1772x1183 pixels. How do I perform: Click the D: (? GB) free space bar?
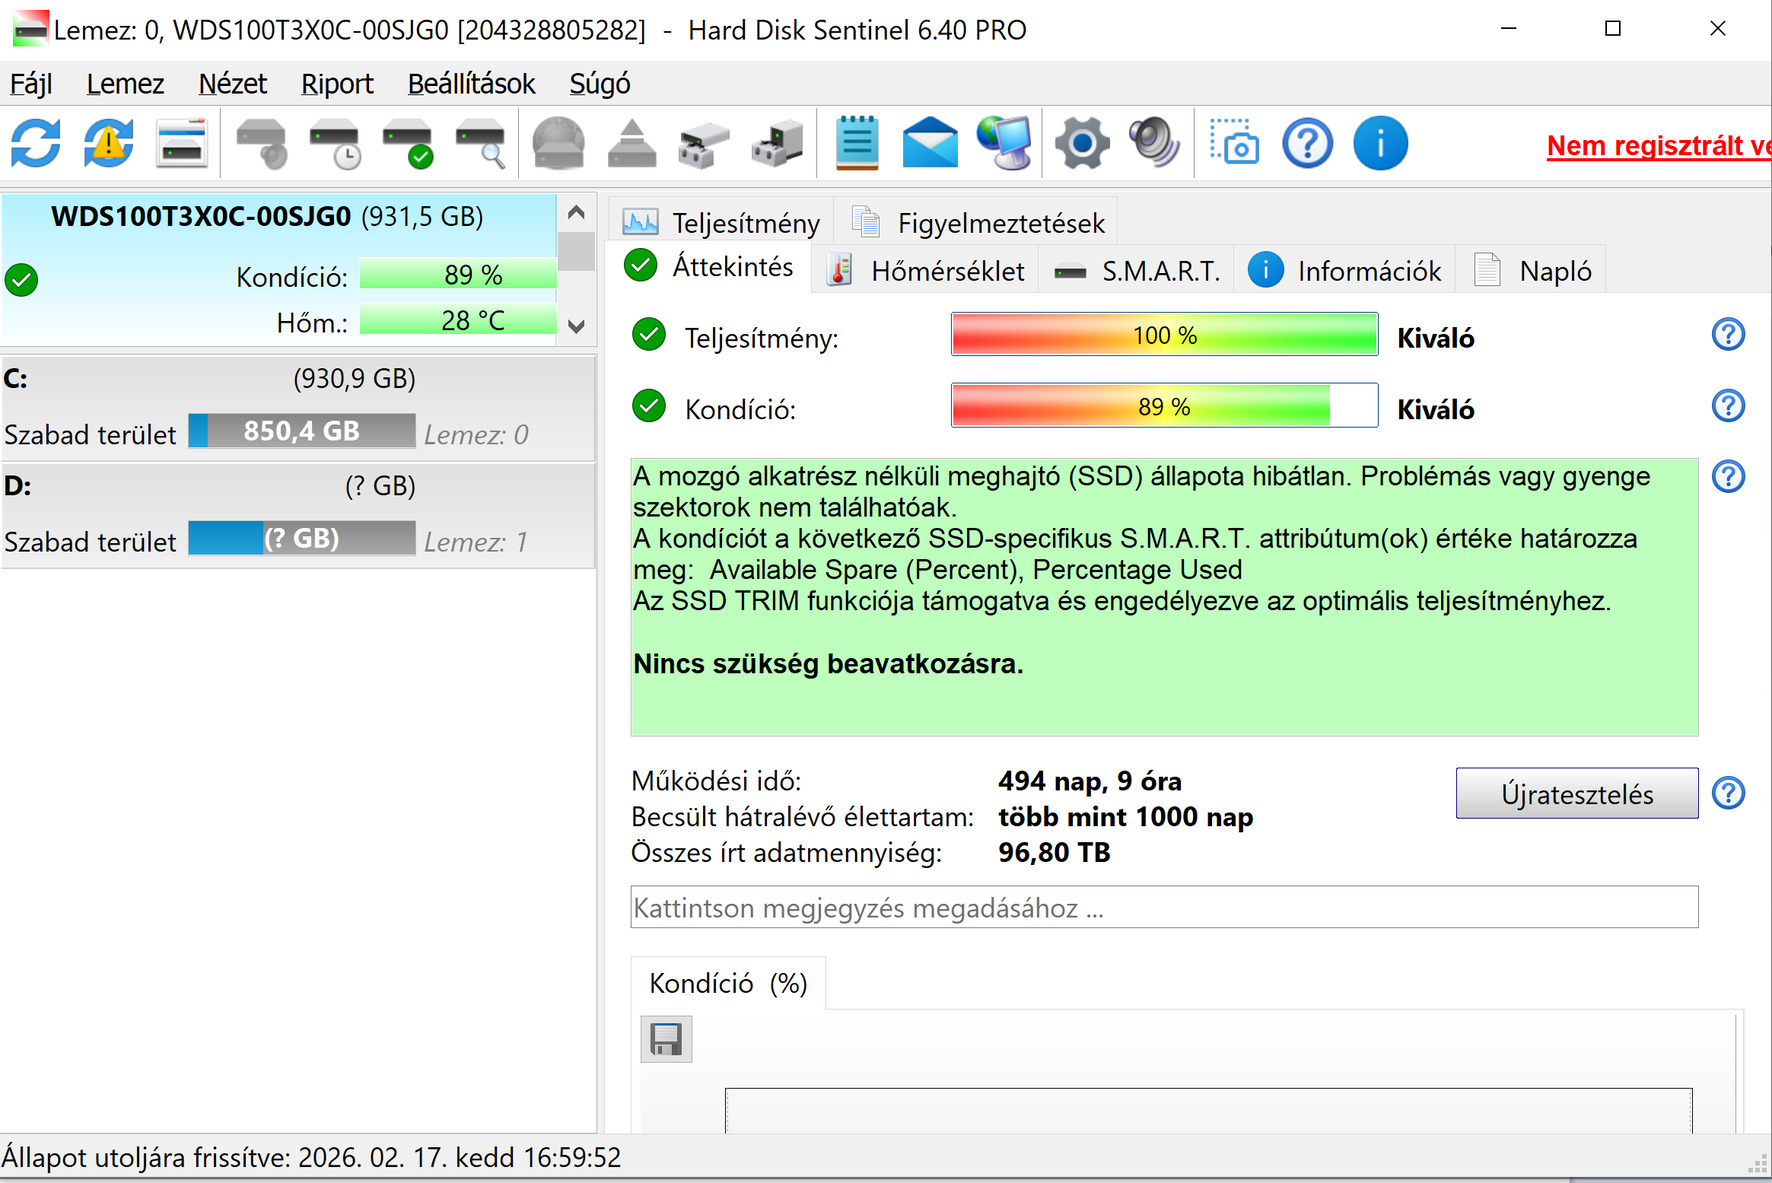[302, 538]
